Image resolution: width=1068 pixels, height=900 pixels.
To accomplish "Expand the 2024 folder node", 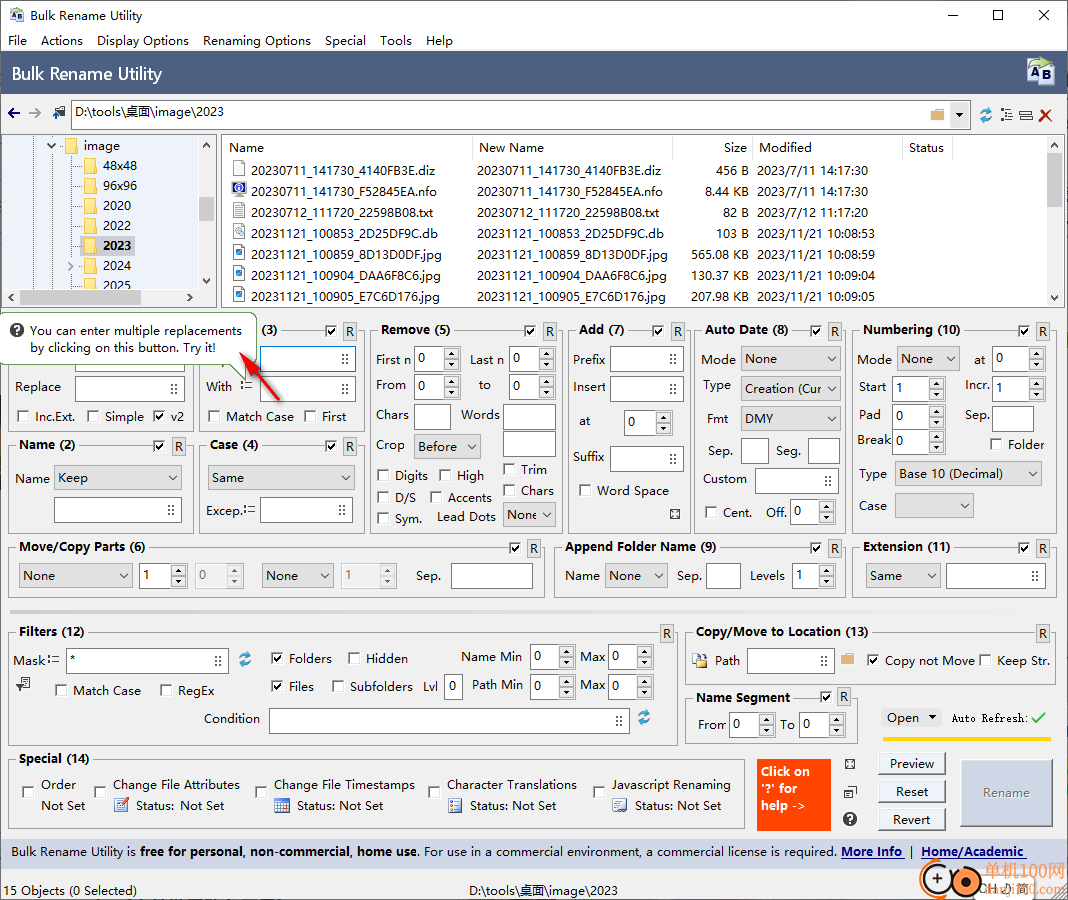I will click(x=70, y=266).
